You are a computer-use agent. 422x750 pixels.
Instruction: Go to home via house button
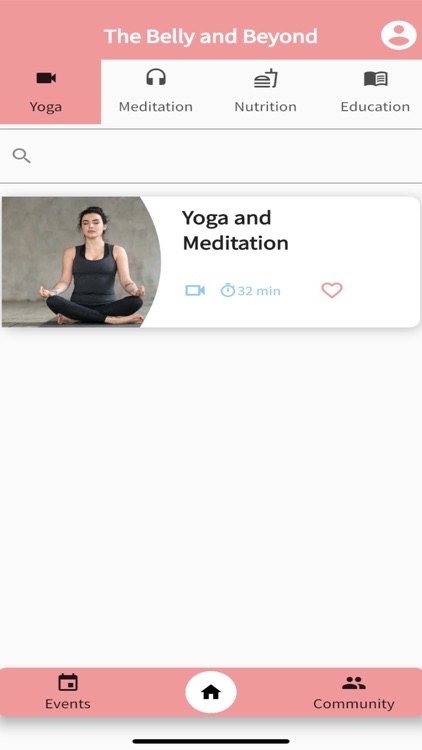(211, 692)
